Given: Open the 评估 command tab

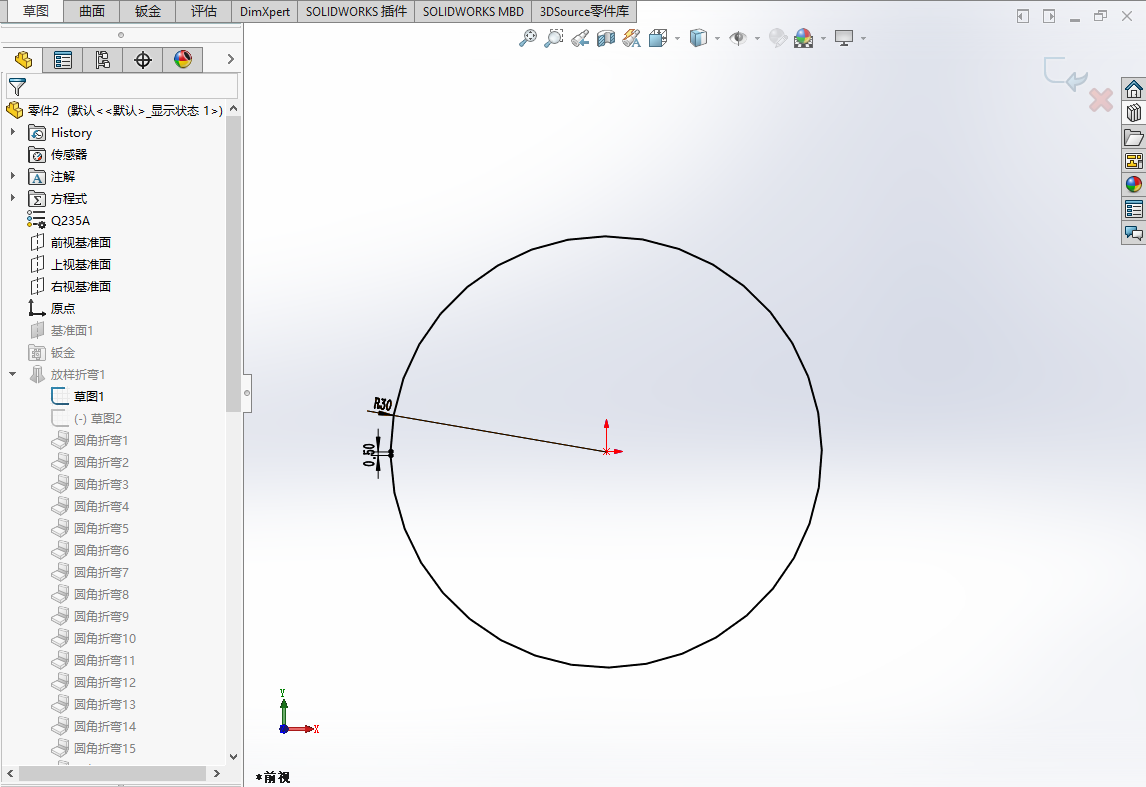Looking at the screenshot, I should point(204,11).
